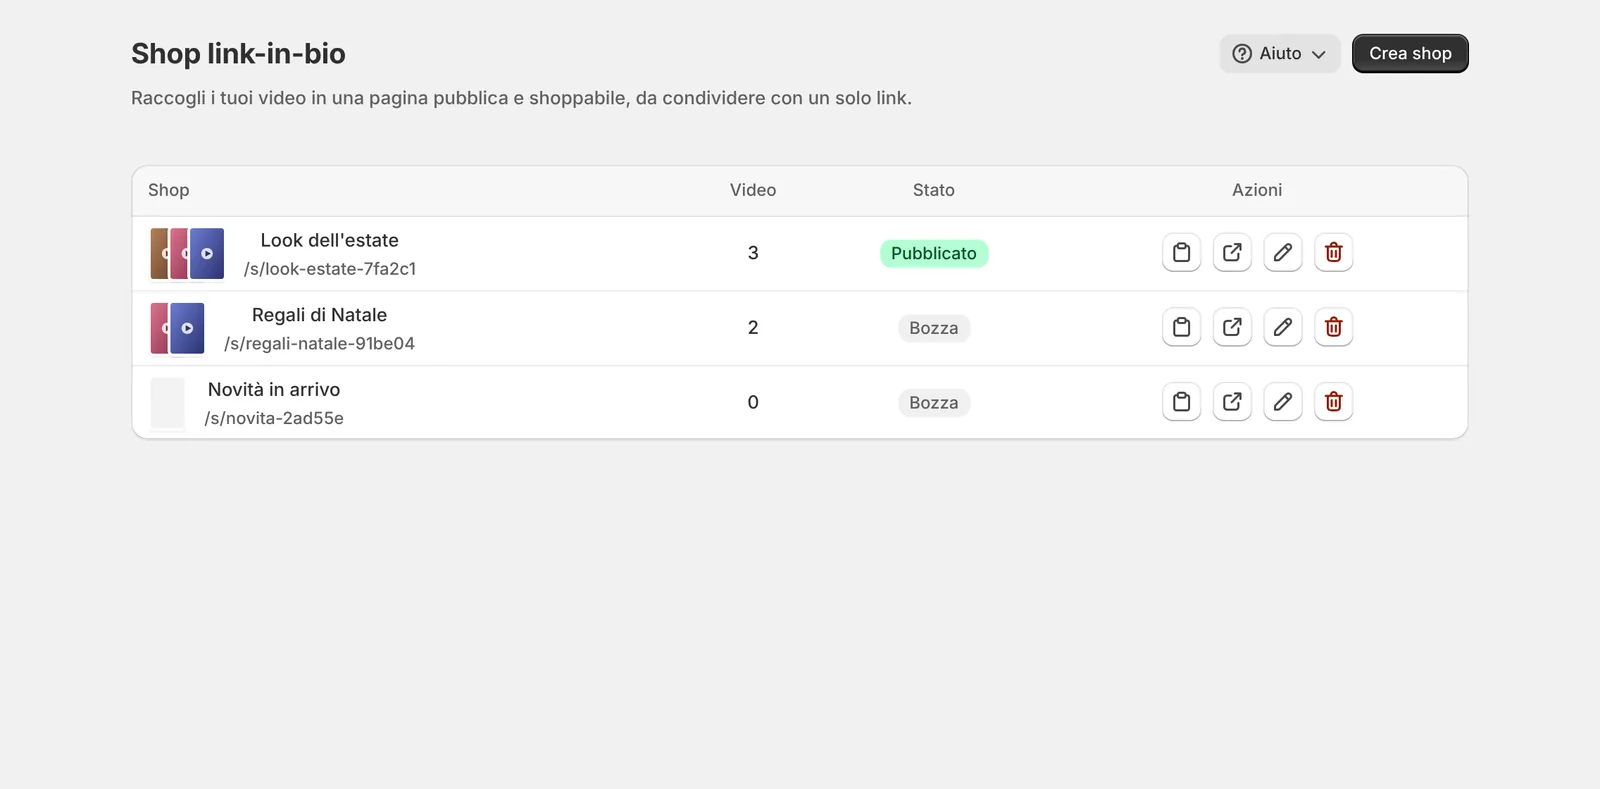Image resolution: width=1600 pixels, height=789 pixels.
Task: Open Novità in arrivo shop externally
Action: (1232, 402)
